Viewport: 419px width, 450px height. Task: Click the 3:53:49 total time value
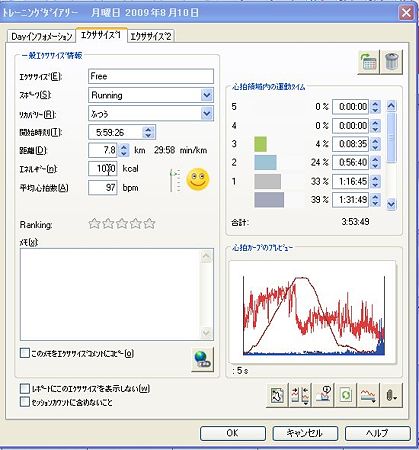(355, 222)
